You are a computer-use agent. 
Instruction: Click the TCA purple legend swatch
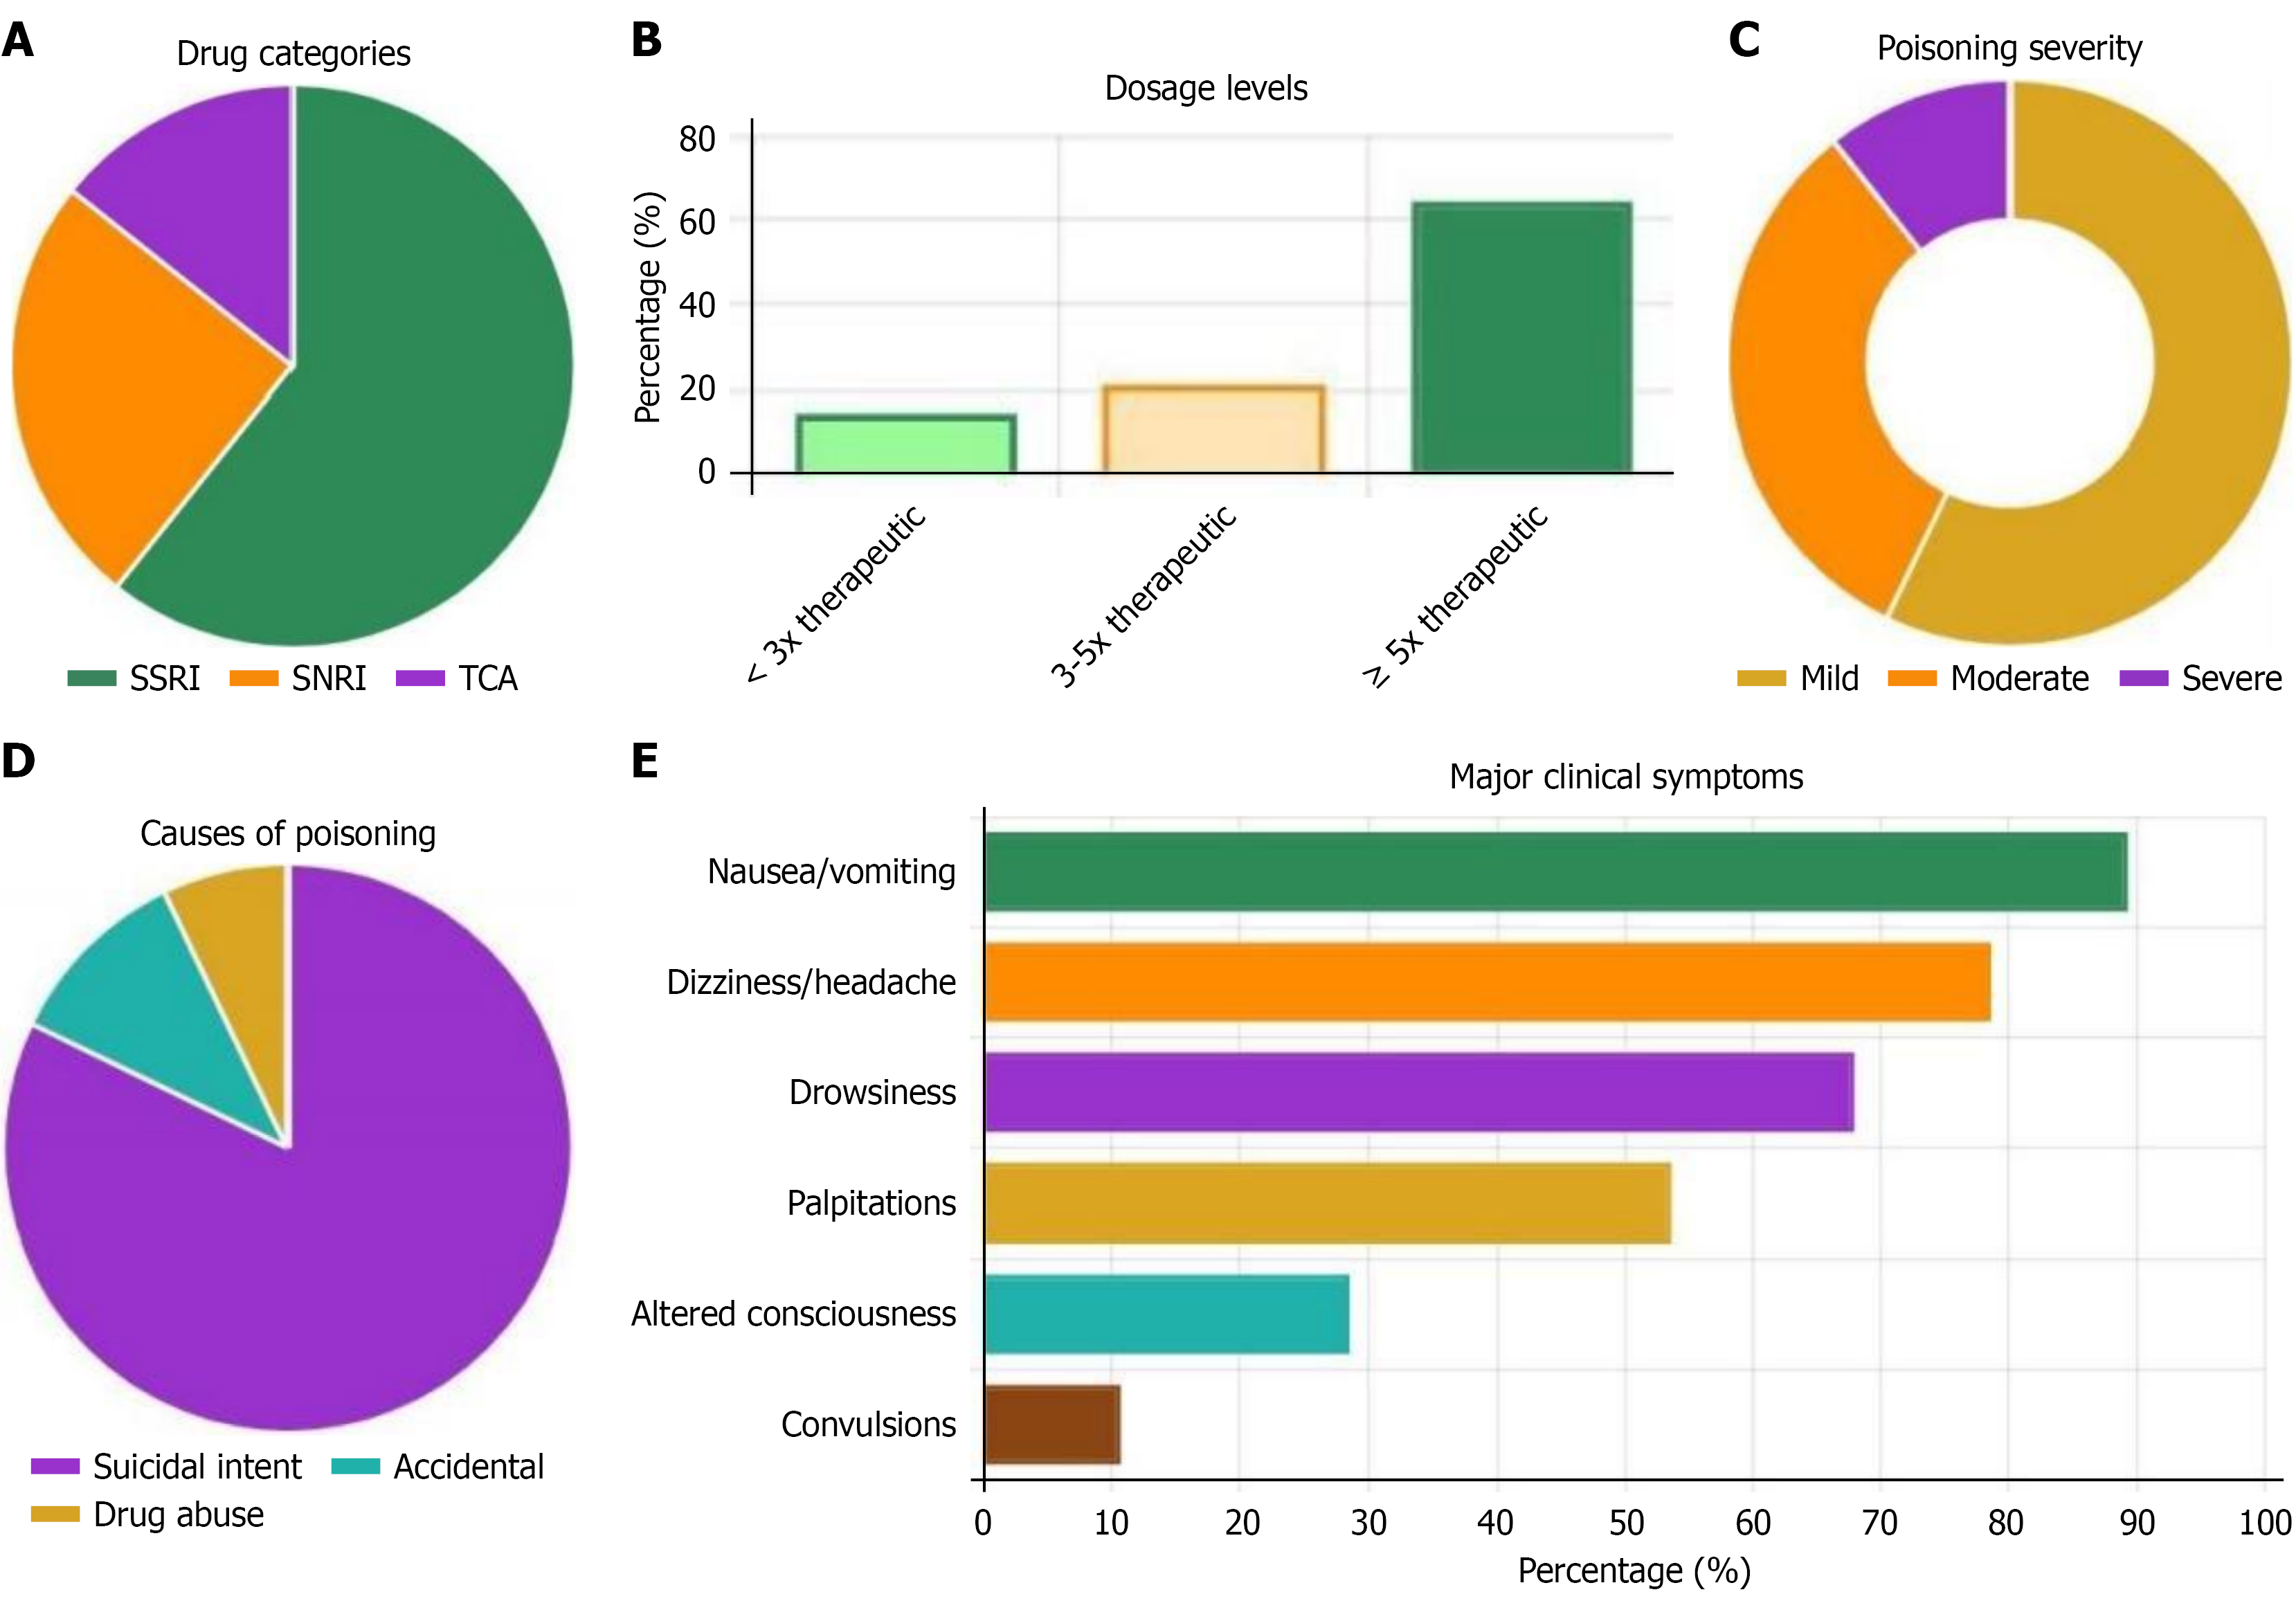pos(420,678)
